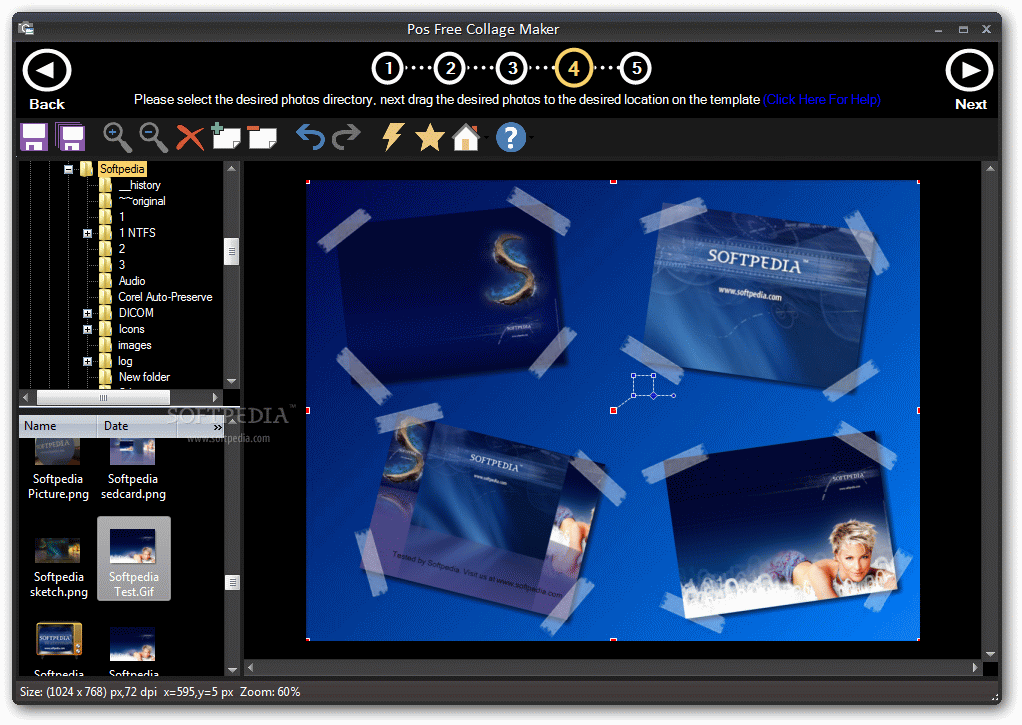Open the Click Here For Help link
Image resolution: width=1022 pixels, height=725 pixels.
(x=822, y=100)
